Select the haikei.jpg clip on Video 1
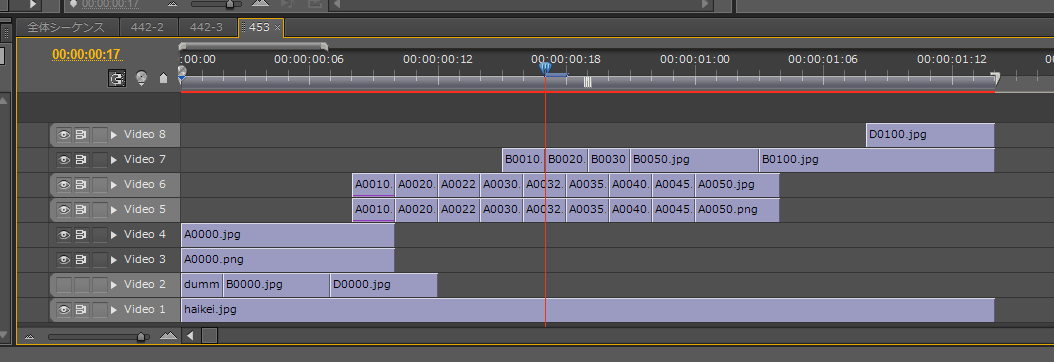1054x362 pixels. (587, 310)
